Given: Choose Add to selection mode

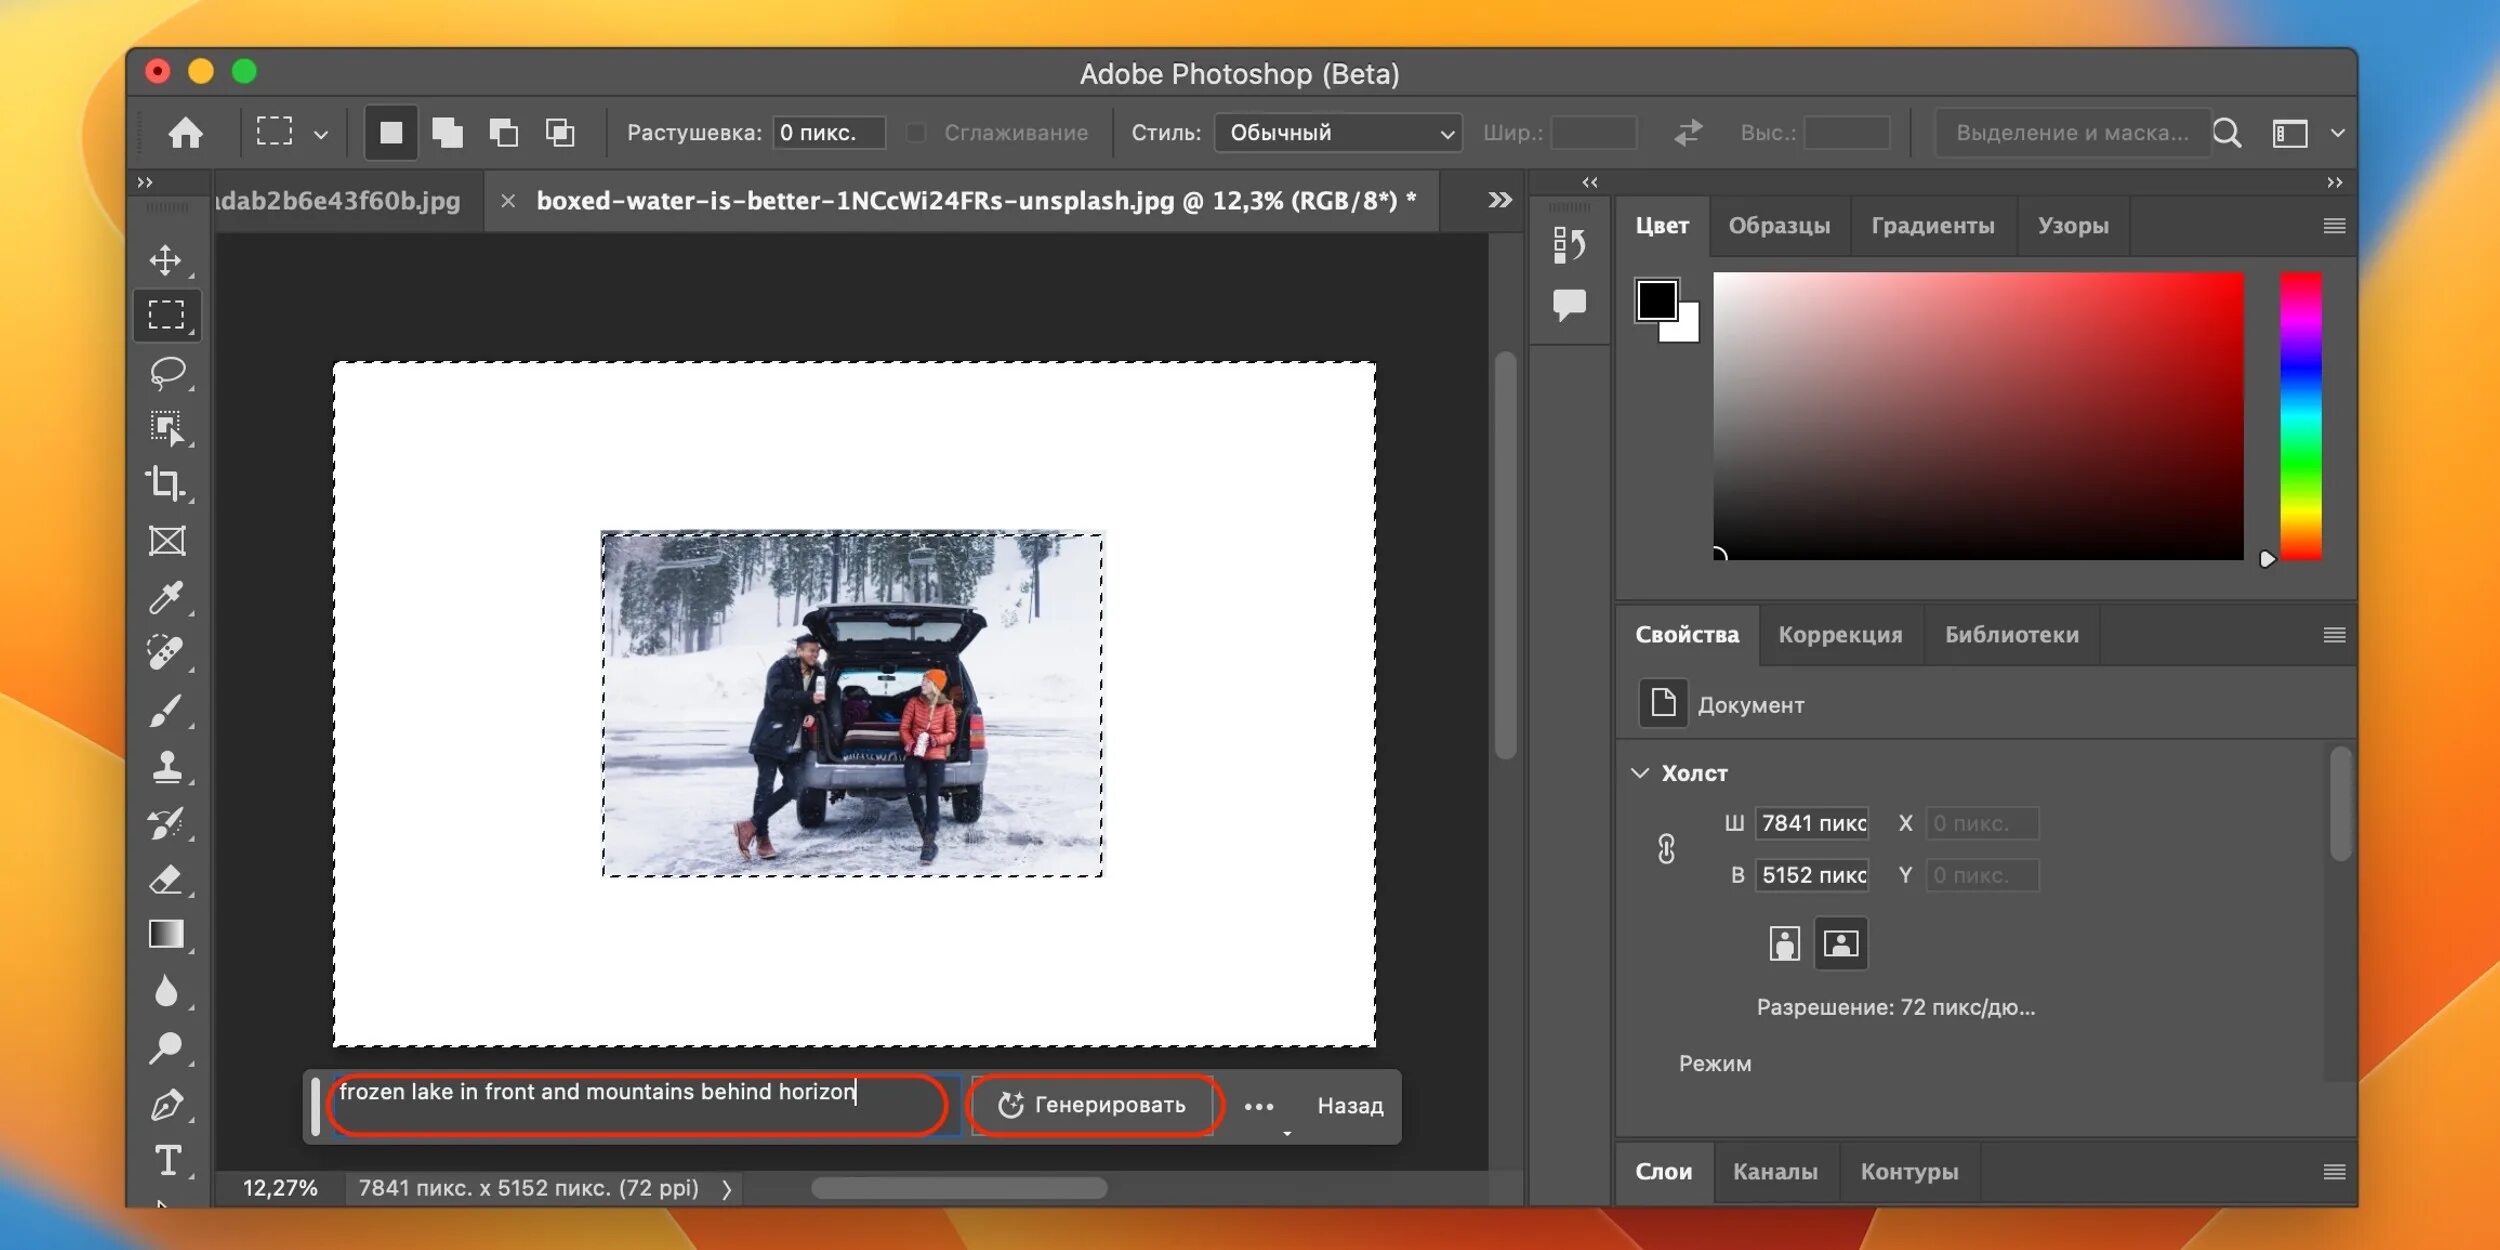Looking at the screenshot, I should (447, 132).
